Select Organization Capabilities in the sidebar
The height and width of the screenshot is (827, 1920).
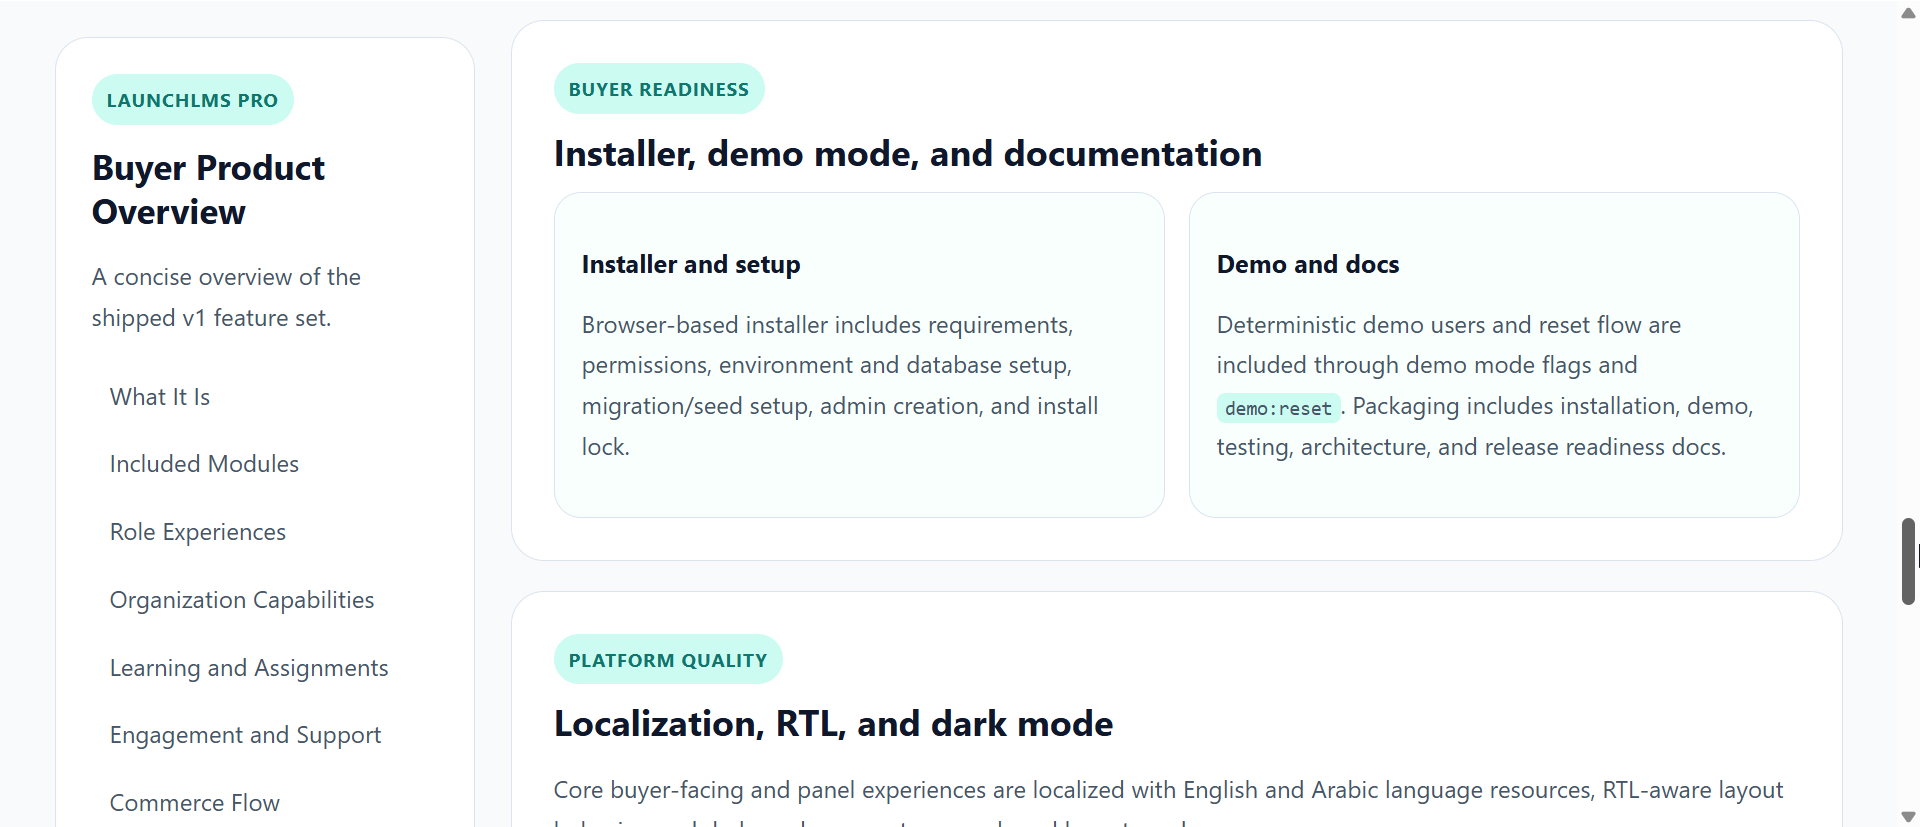pyautogui.click(x=242, y=600)
